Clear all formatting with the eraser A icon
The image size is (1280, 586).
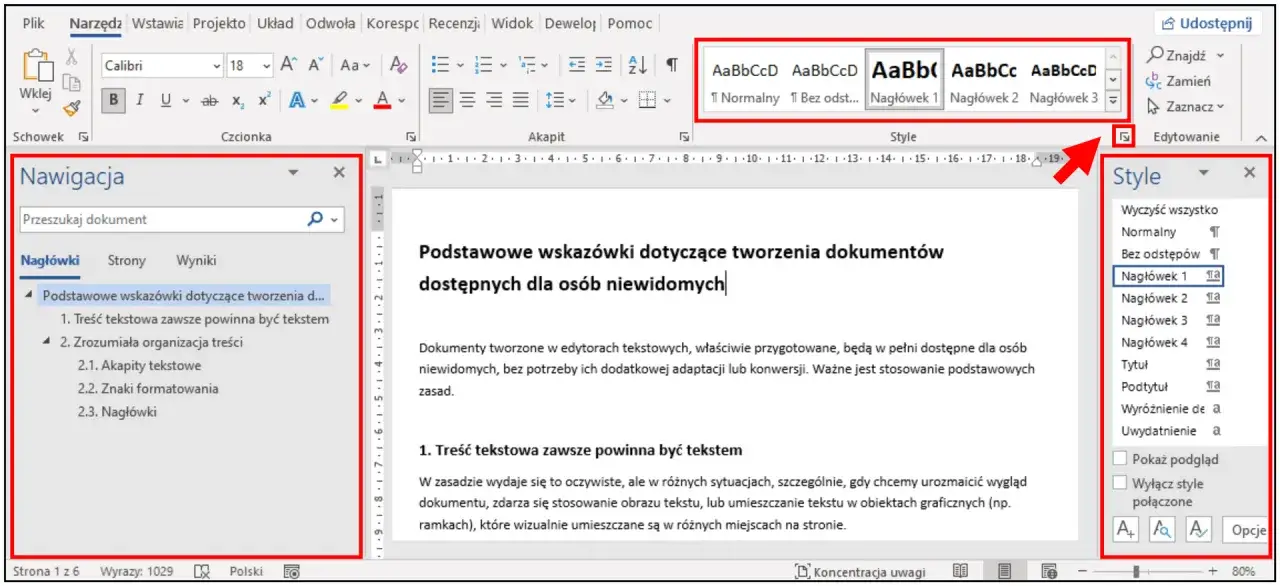(x=398, y=65)
